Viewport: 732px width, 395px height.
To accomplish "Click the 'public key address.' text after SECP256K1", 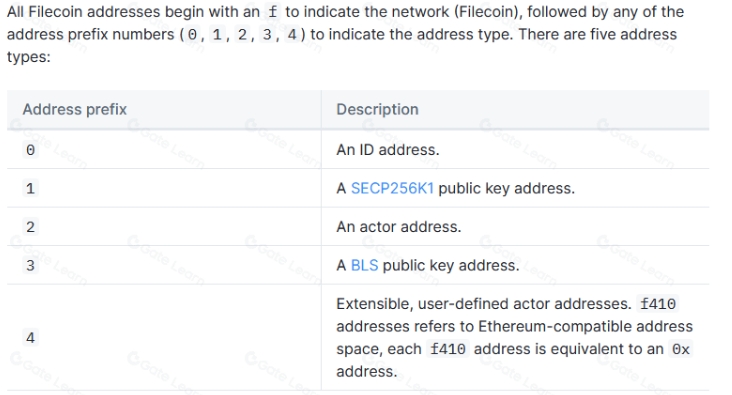I will pyautogui.click(x=507, y=188).
